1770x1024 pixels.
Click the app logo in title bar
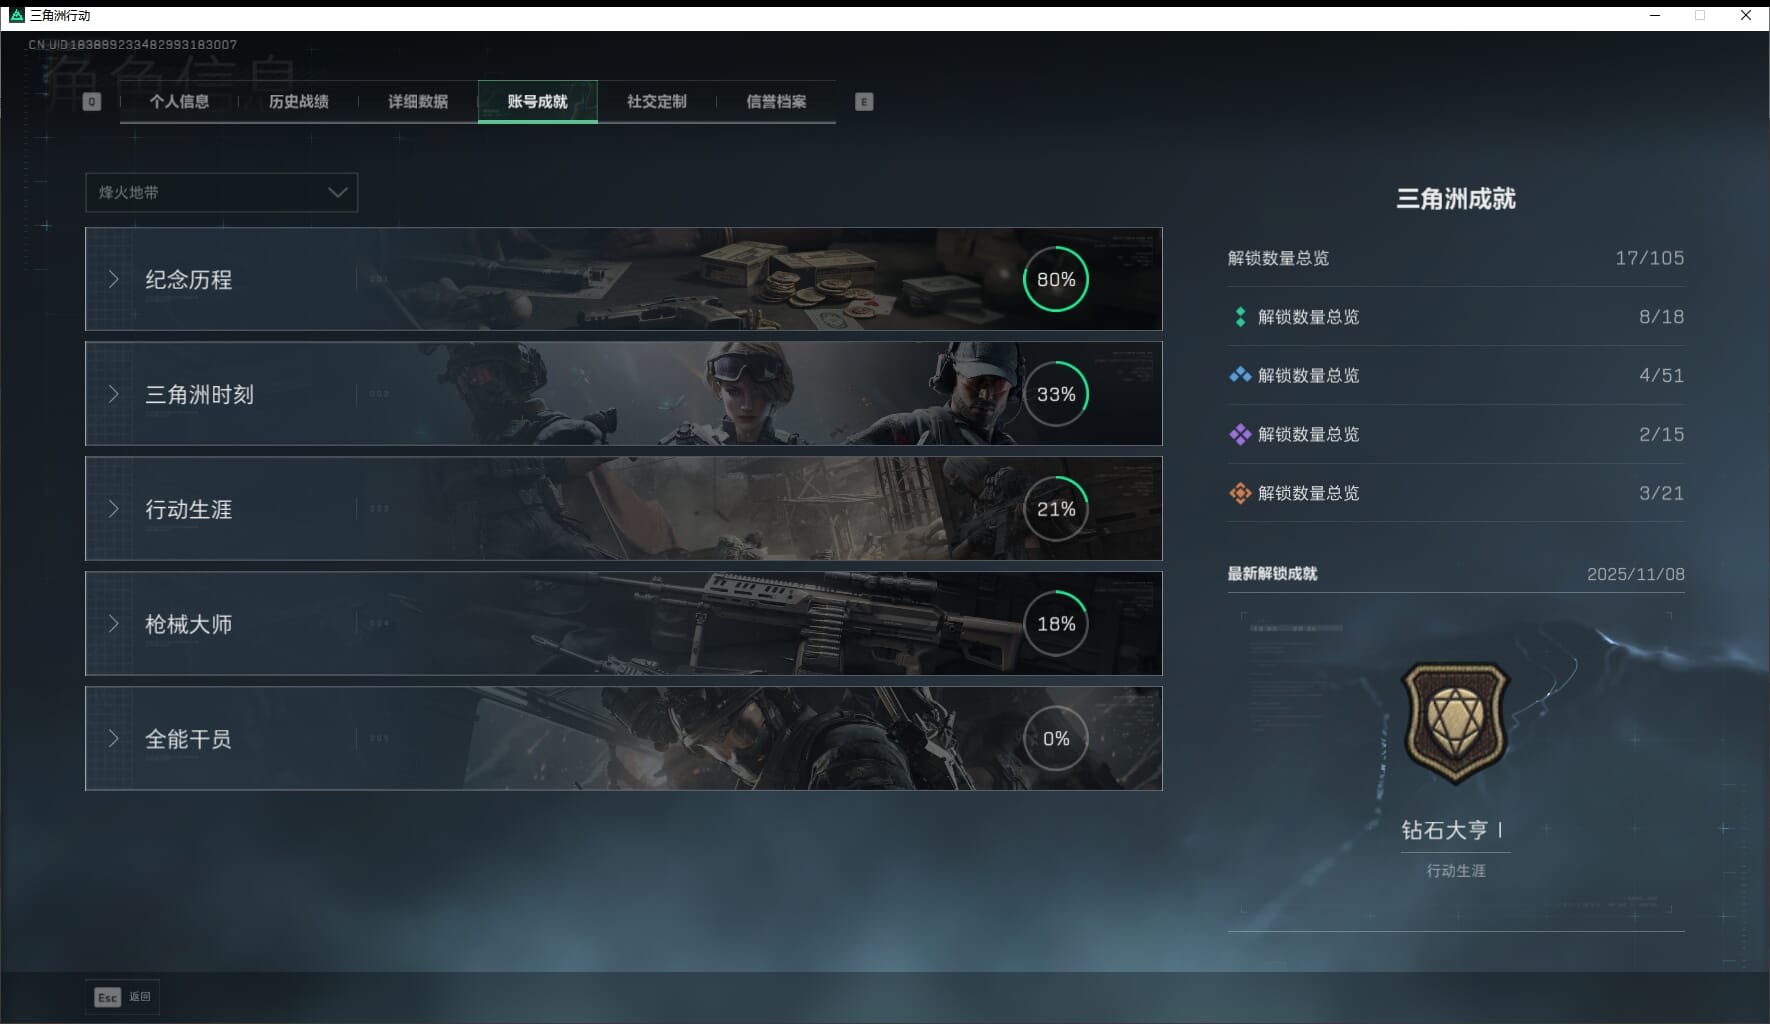[x=16, y=15]
